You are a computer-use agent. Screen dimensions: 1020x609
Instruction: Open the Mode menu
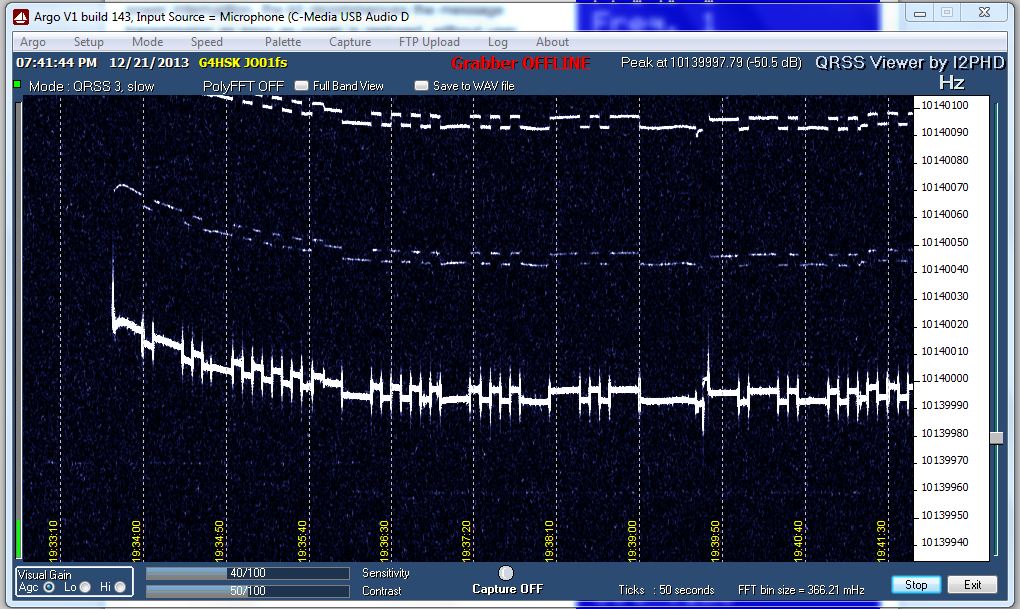(147, 42)
